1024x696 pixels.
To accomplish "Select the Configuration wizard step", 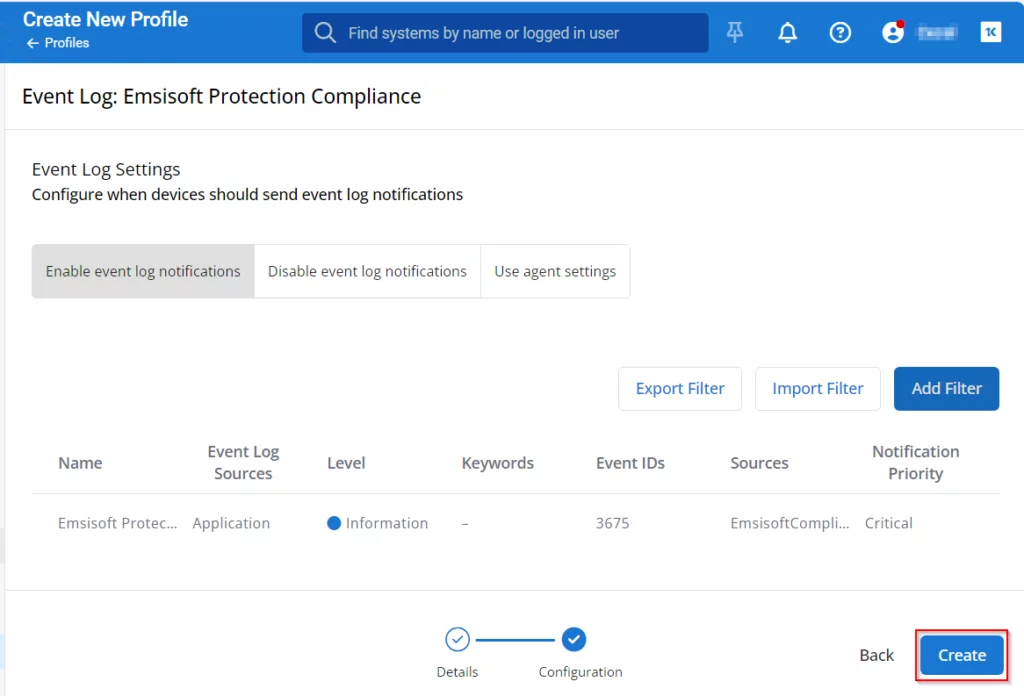I will point(574,640).
